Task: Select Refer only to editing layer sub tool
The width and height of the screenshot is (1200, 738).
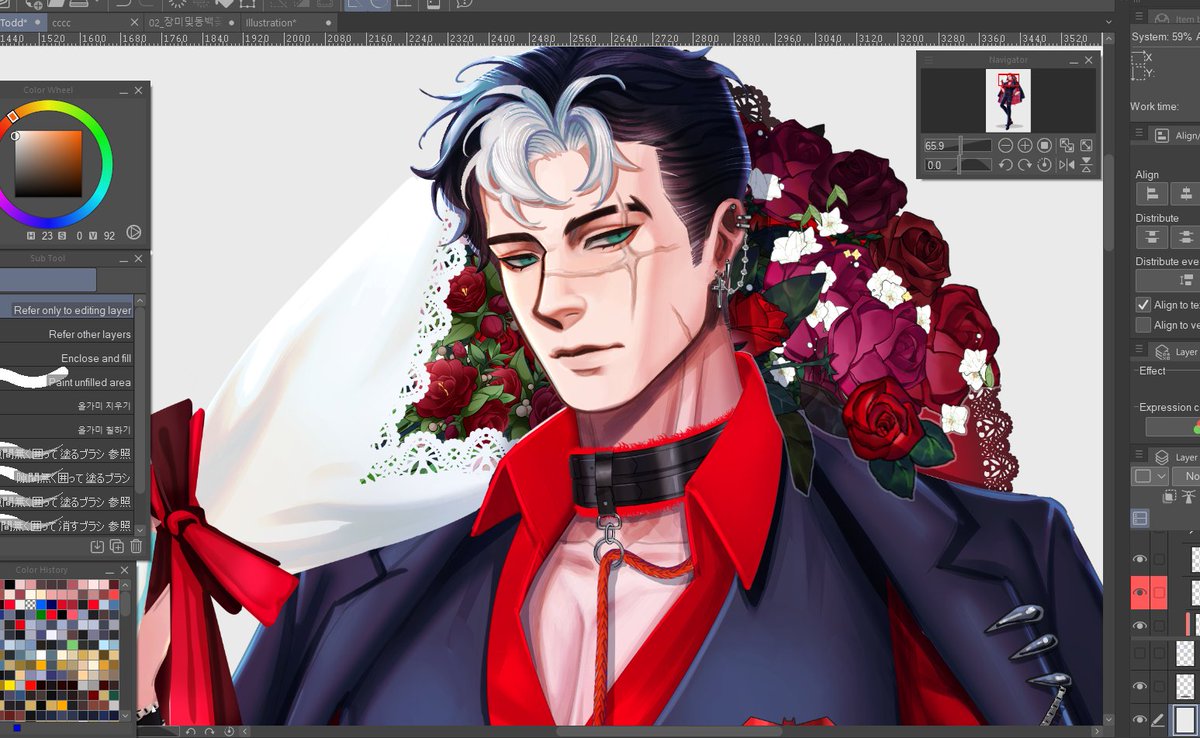Action: [x=66, y=310]
